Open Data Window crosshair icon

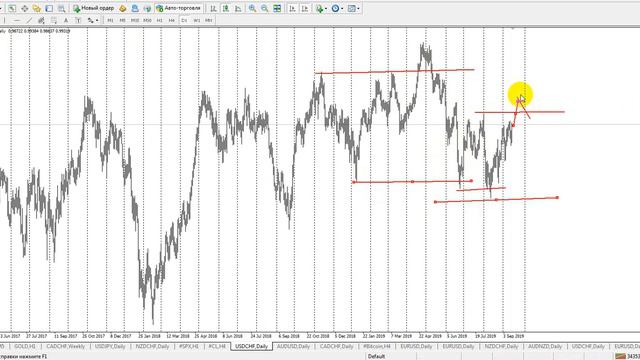click(24, 8)
